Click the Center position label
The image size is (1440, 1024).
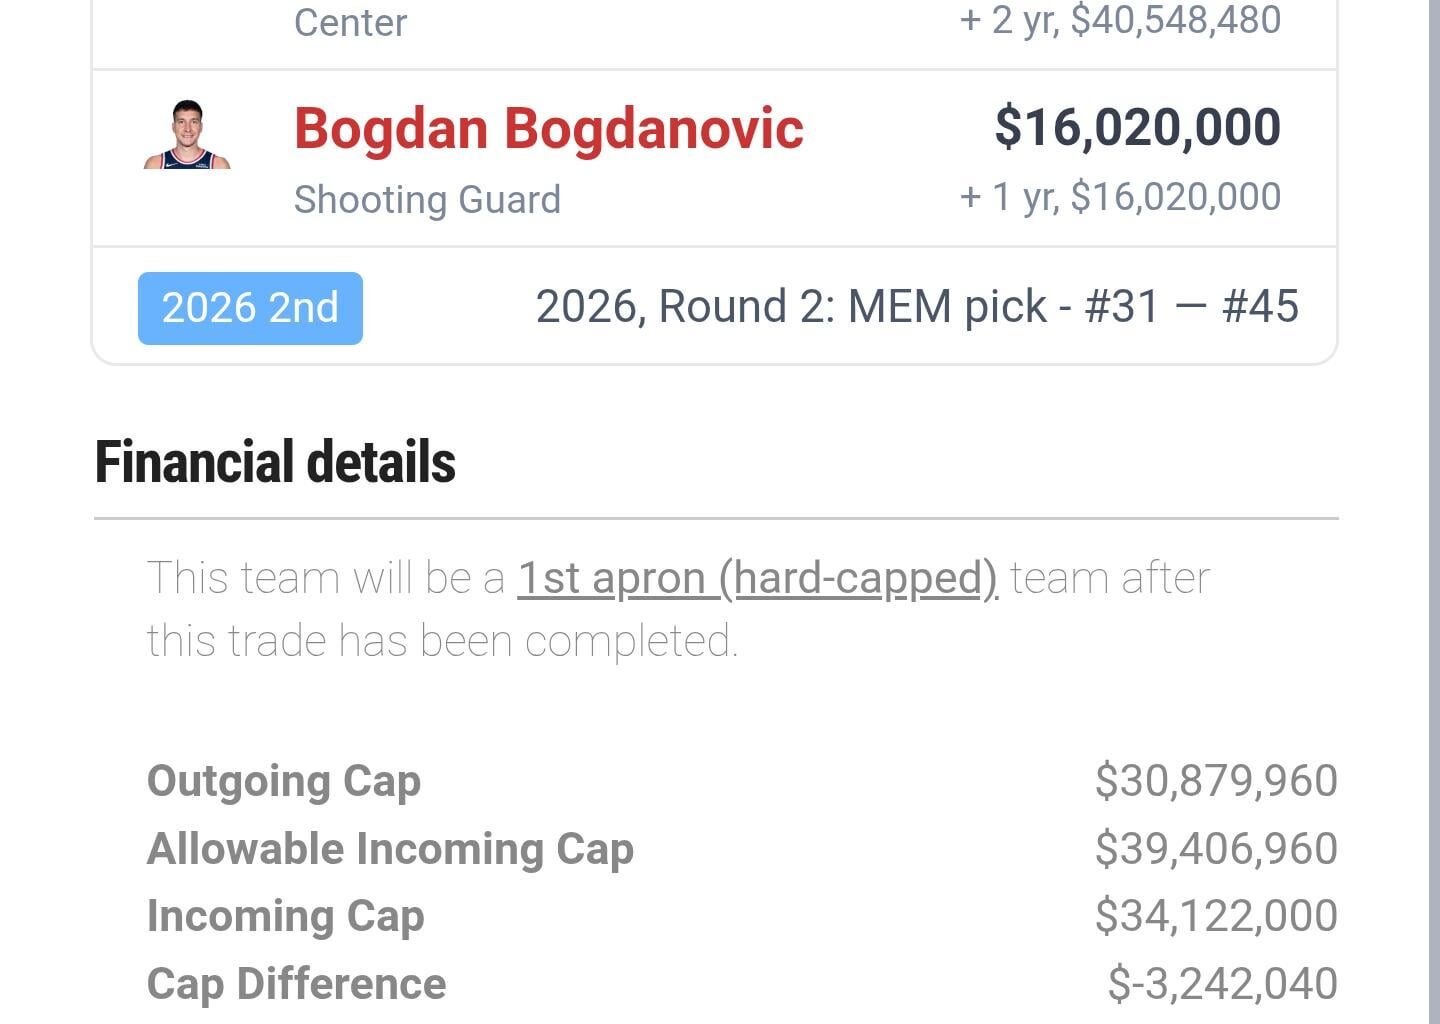[350, 23]
